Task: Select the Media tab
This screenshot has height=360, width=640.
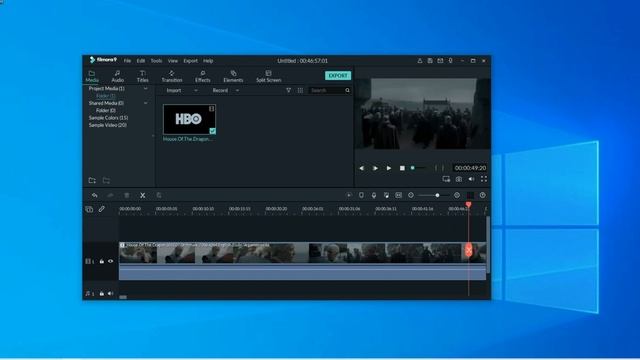Action: 92,76
